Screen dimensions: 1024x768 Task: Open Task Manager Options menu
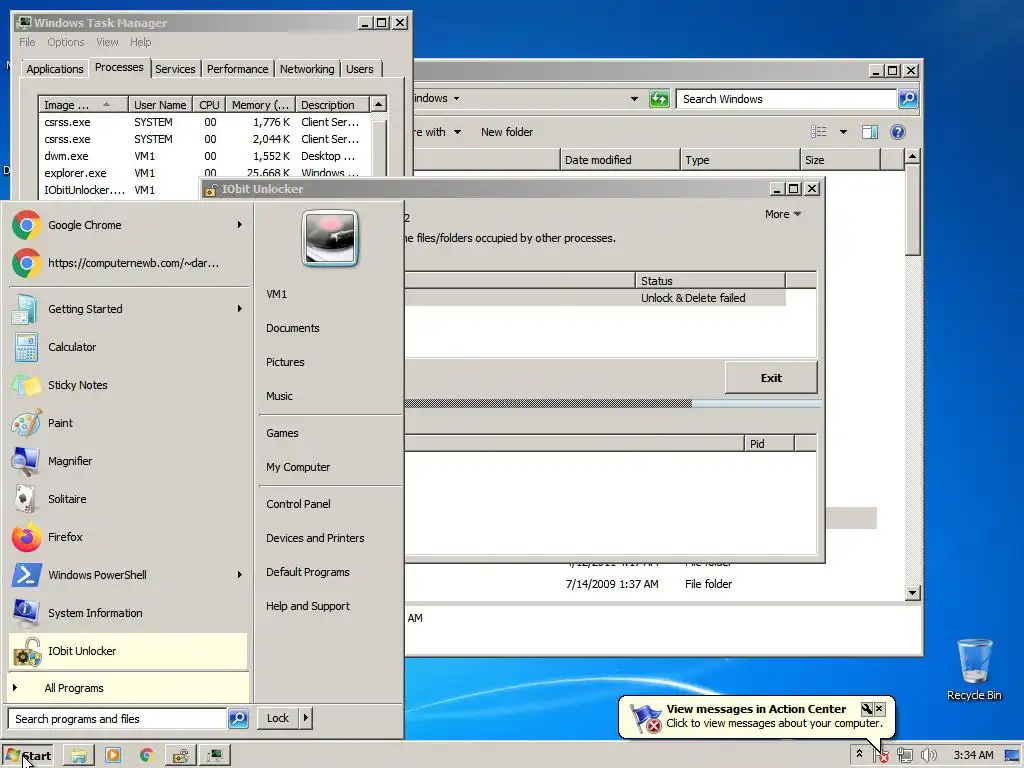[65, 42]
